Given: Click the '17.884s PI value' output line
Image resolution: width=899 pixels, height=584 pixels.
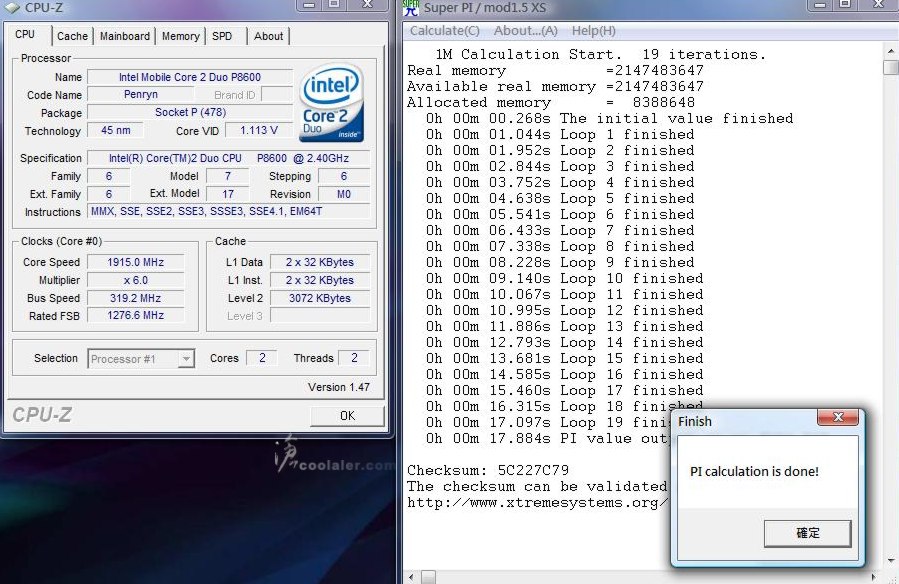Looking at the screenshot, I should [x=548, y=439].
